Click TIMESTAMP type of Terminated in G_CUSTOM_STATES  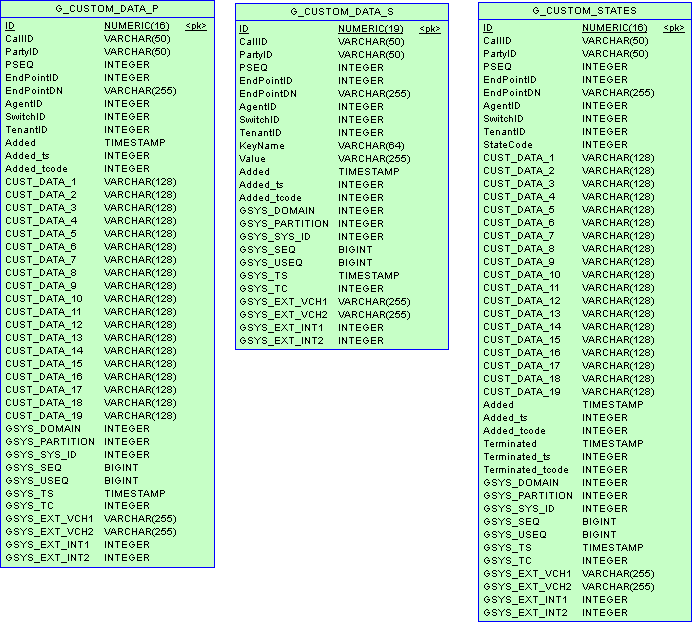tap(613, 444)
